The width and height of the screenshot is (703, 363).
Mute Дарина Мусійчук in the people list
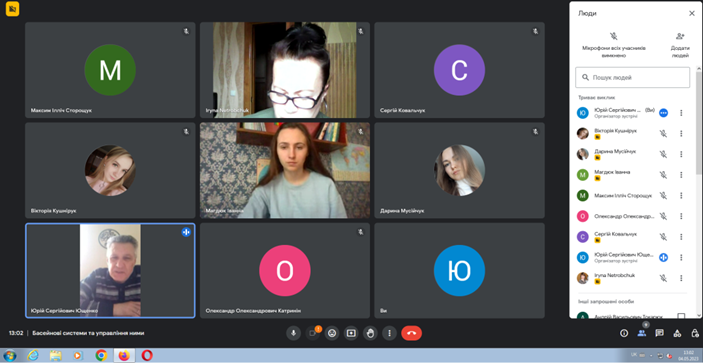pos(663,154)
